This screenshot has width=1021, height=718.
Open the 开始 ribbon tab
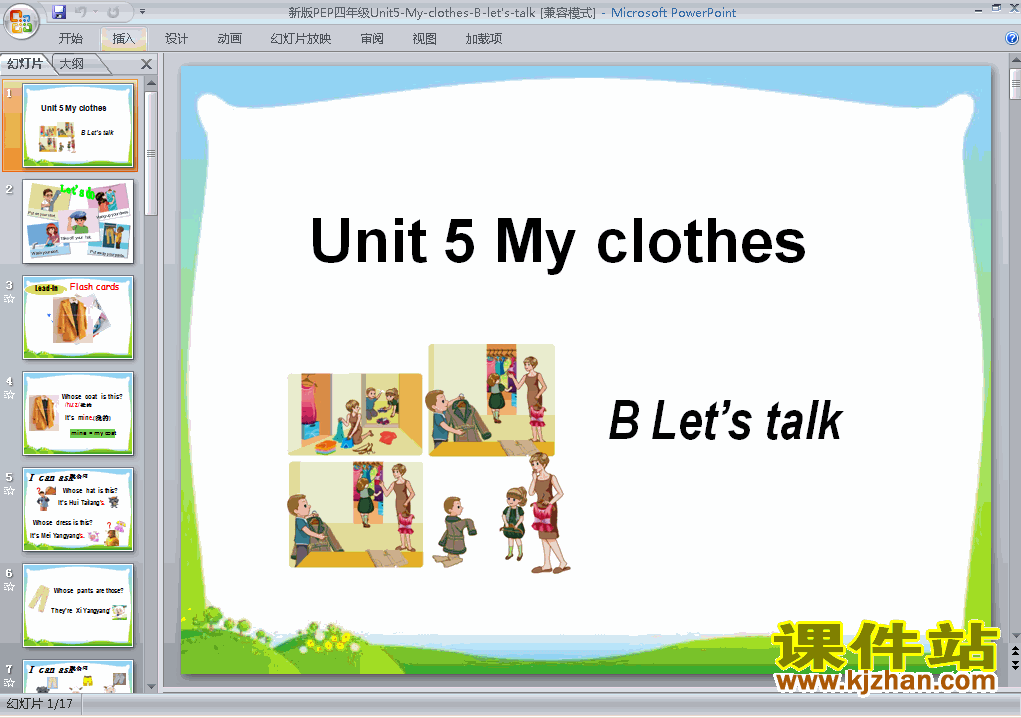(x=71, y=39)
